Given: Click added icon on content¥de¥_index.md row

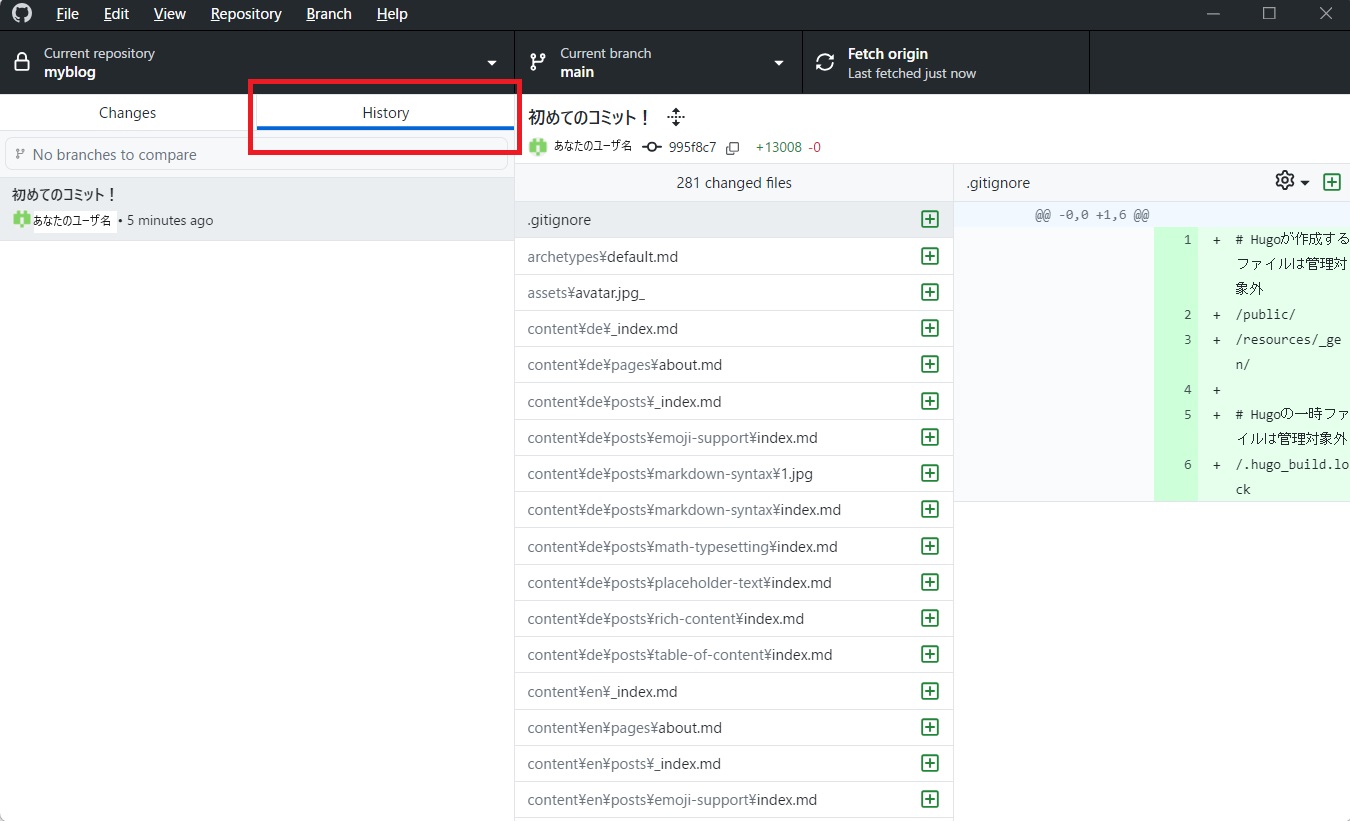Looking at the screenshot, I should [930, 329].
